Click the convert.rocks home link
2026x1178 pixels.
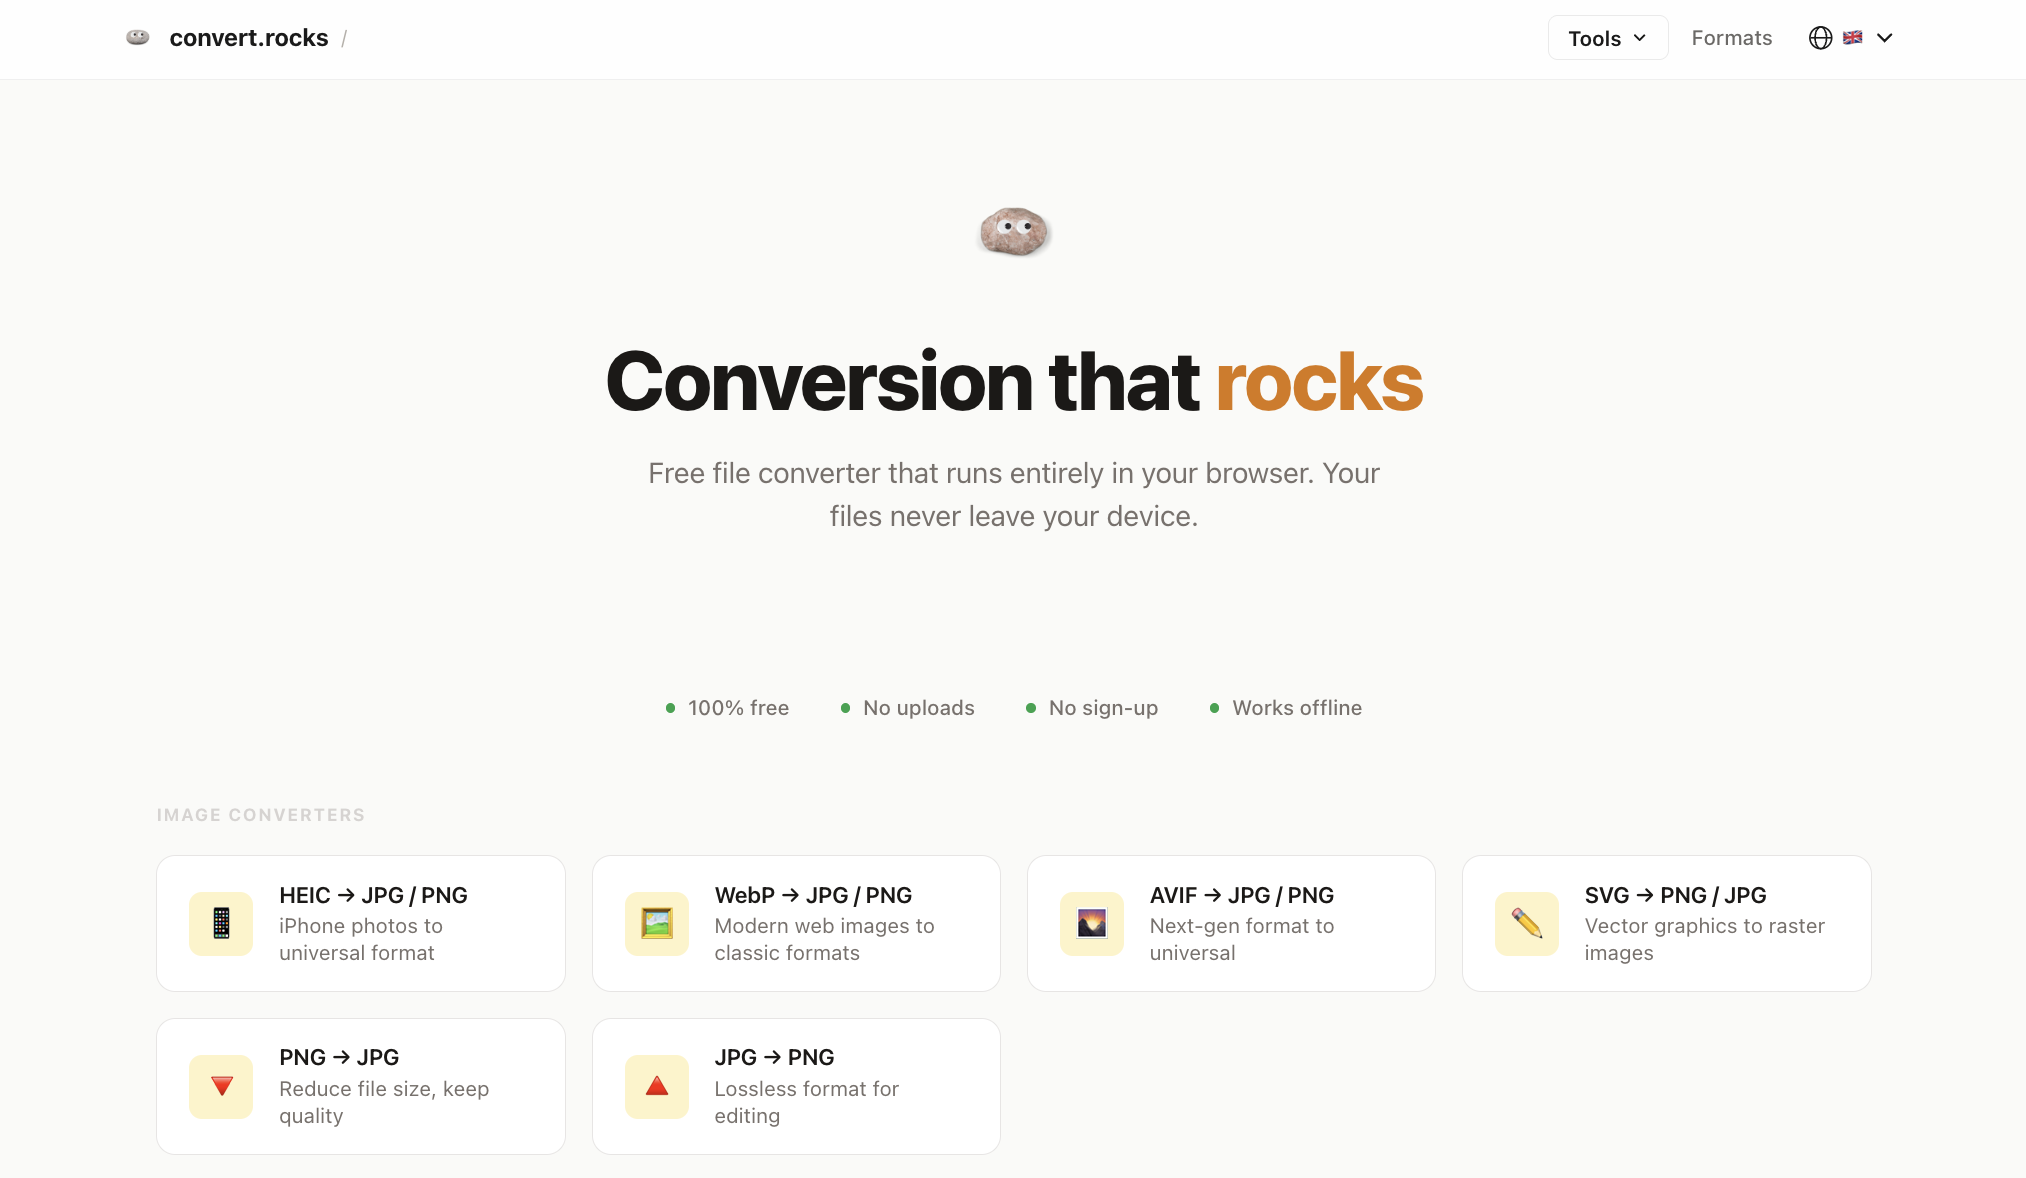pyautogui.click(x=249, y=38)
